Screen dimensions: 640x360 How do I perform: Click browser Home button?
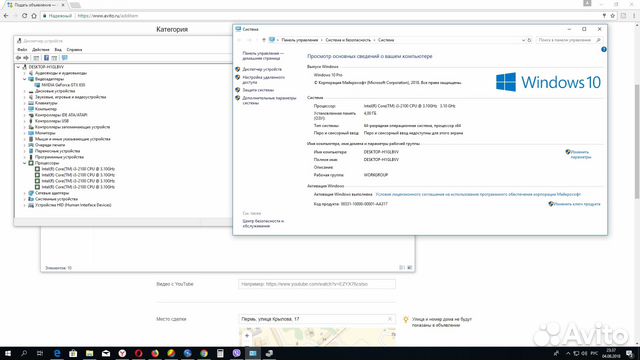pos(34,16)
